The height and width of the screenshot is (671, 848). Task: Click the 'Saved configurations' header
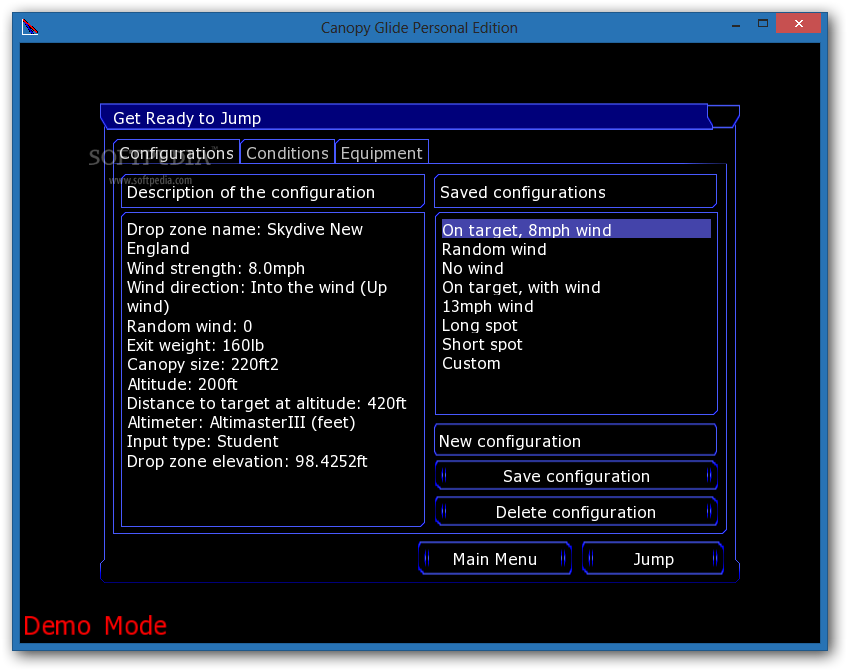pos(575,191)
